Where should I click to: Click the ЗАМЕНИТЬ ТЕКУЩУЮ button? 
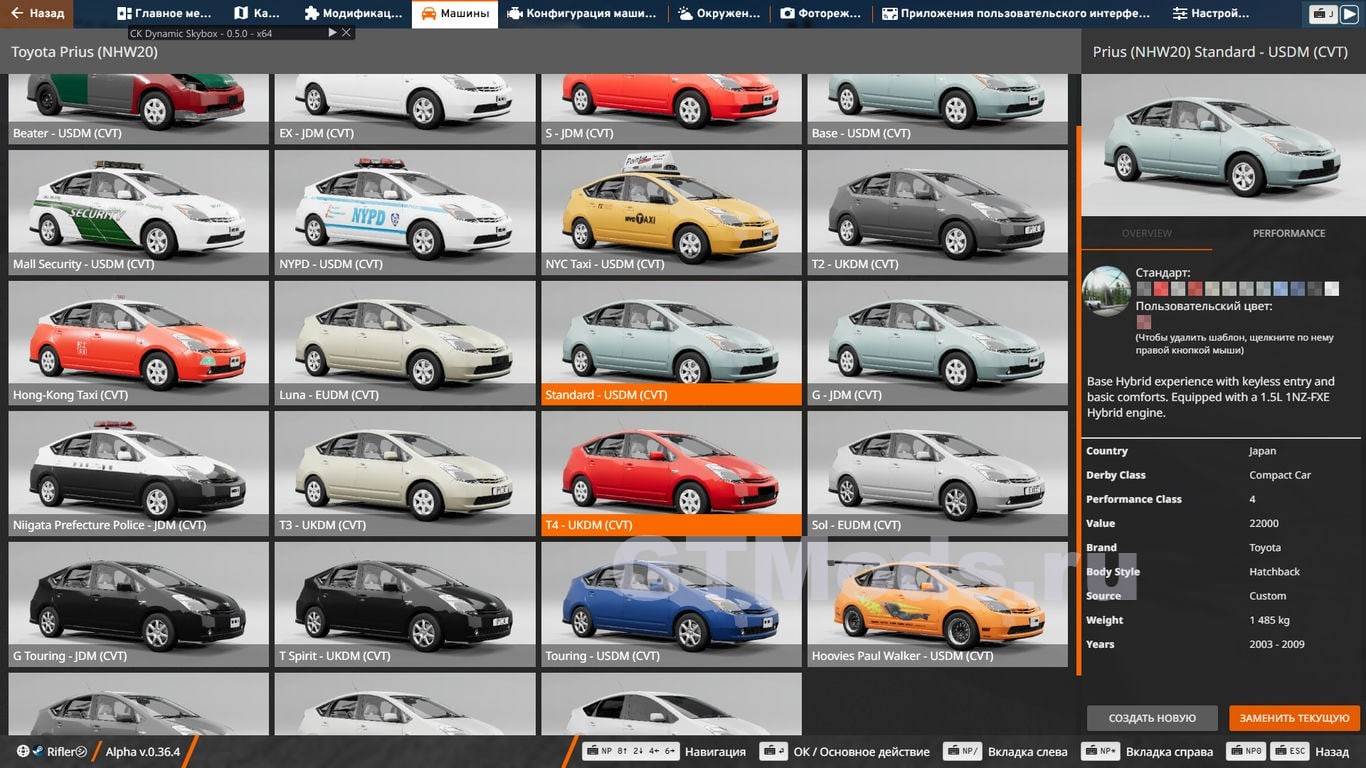[x=1294, y=718]
